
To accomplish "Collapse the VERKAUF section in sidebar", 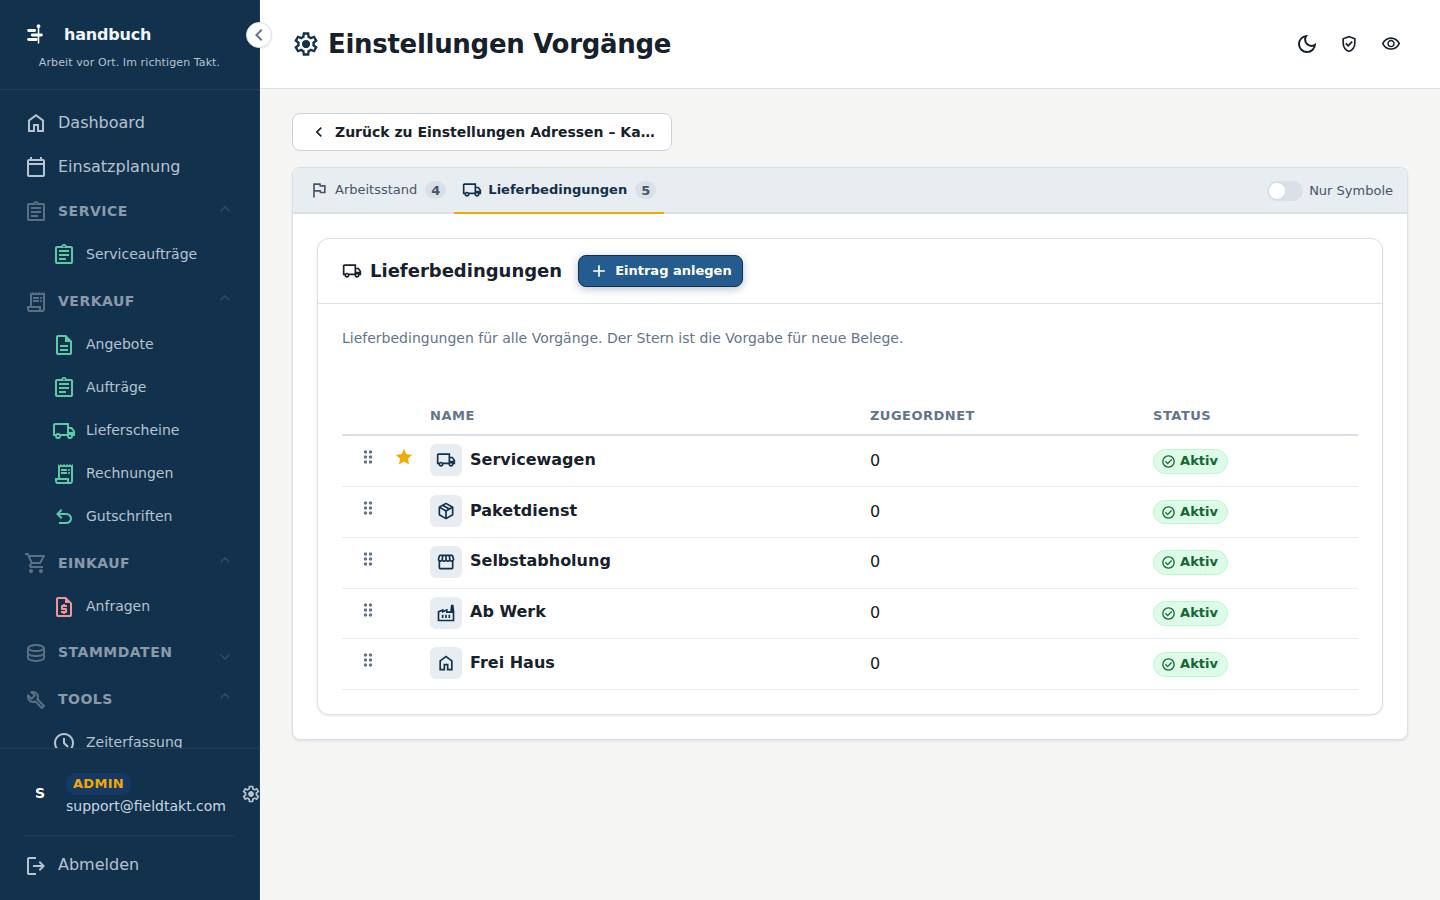I will point(225,299).
